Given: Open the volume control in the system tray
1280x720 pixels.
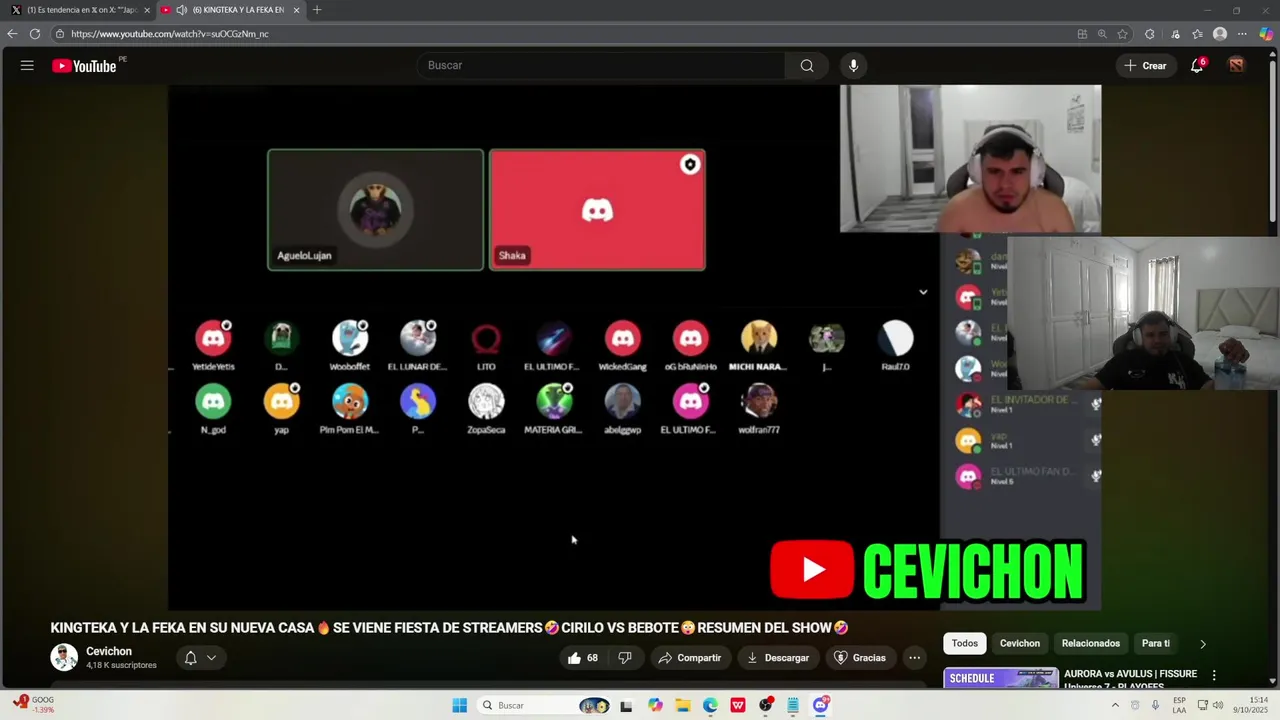Looking at the screenshot, I should coord(1218,705).
